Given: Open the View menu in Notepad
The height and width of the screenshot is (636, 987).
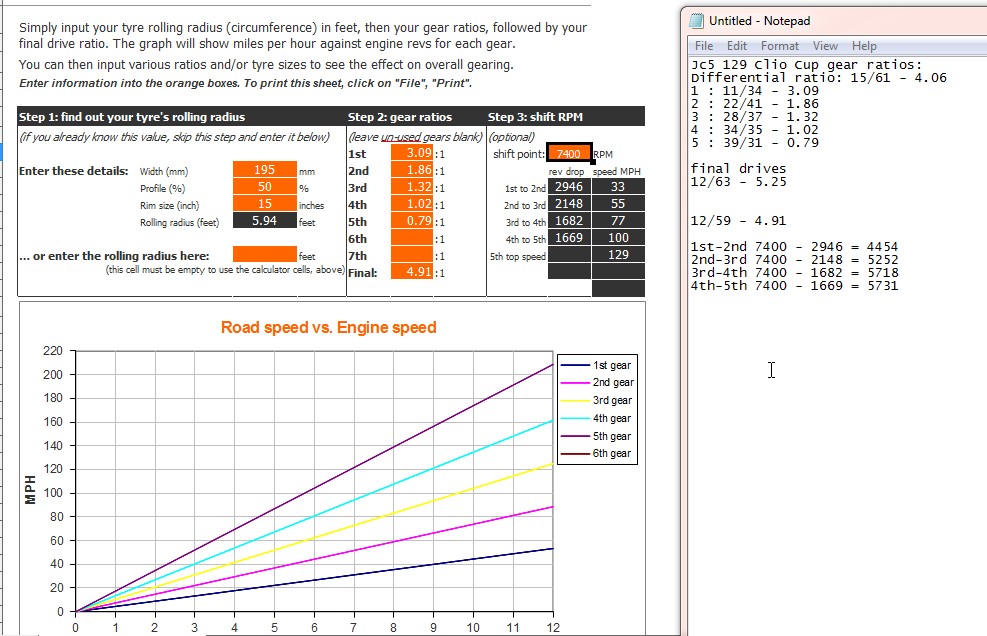Looking at the screenshot, I should point(825,46).
